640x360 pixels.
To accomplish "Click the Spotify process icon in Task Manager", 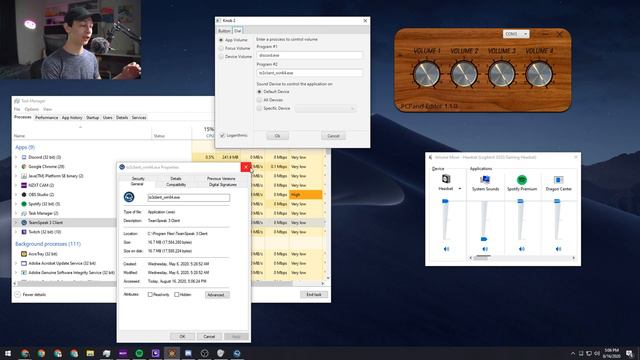I will coord(24,204).
